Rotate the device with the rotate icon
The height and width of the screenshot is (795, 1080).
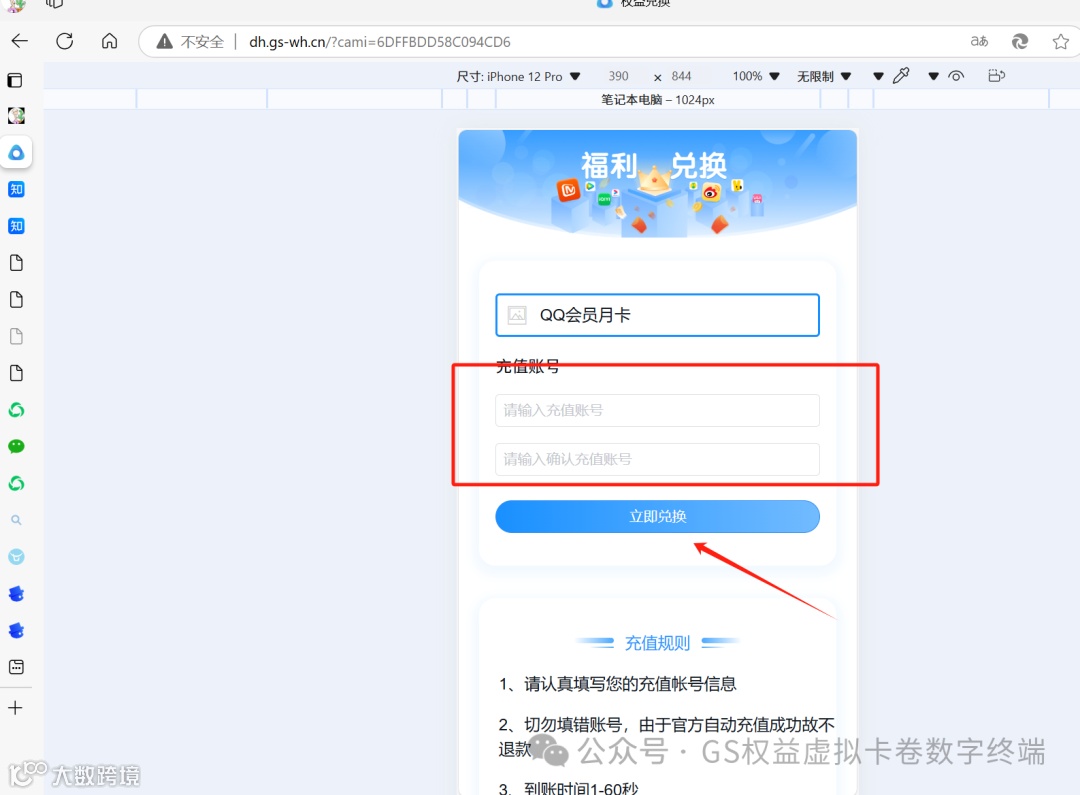(997, 76)
